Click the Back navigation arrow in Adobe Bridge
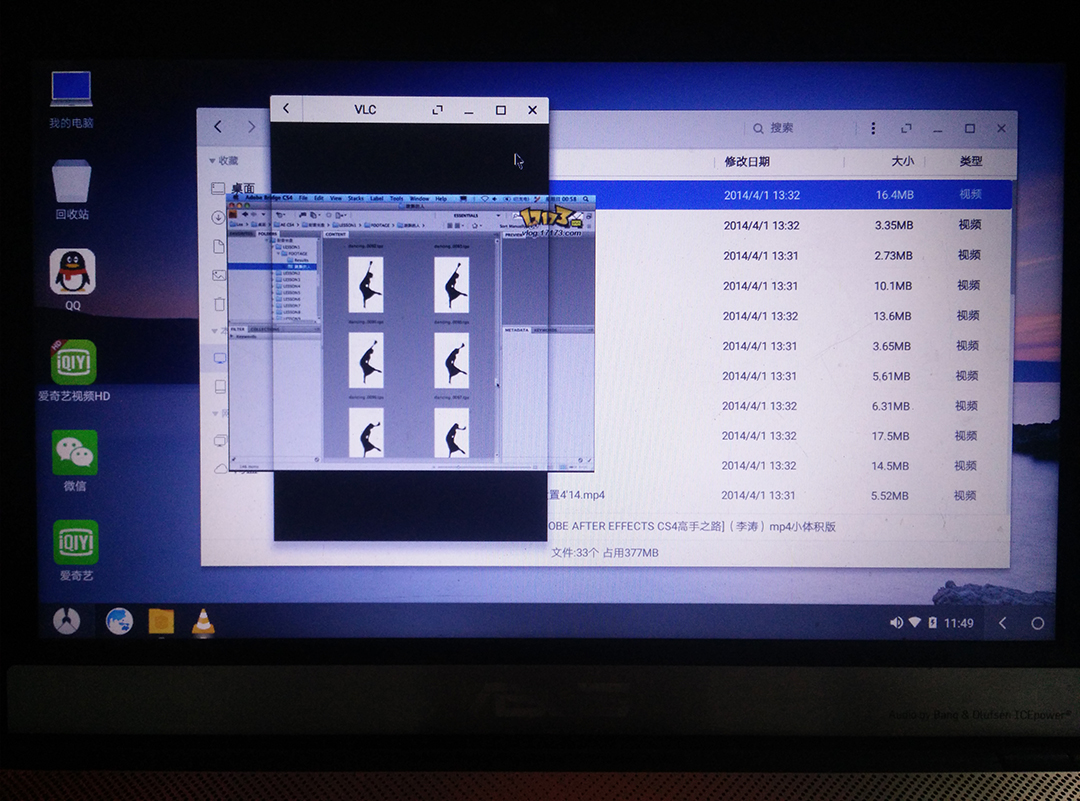Screen dimensions: 1080x801 243,214
